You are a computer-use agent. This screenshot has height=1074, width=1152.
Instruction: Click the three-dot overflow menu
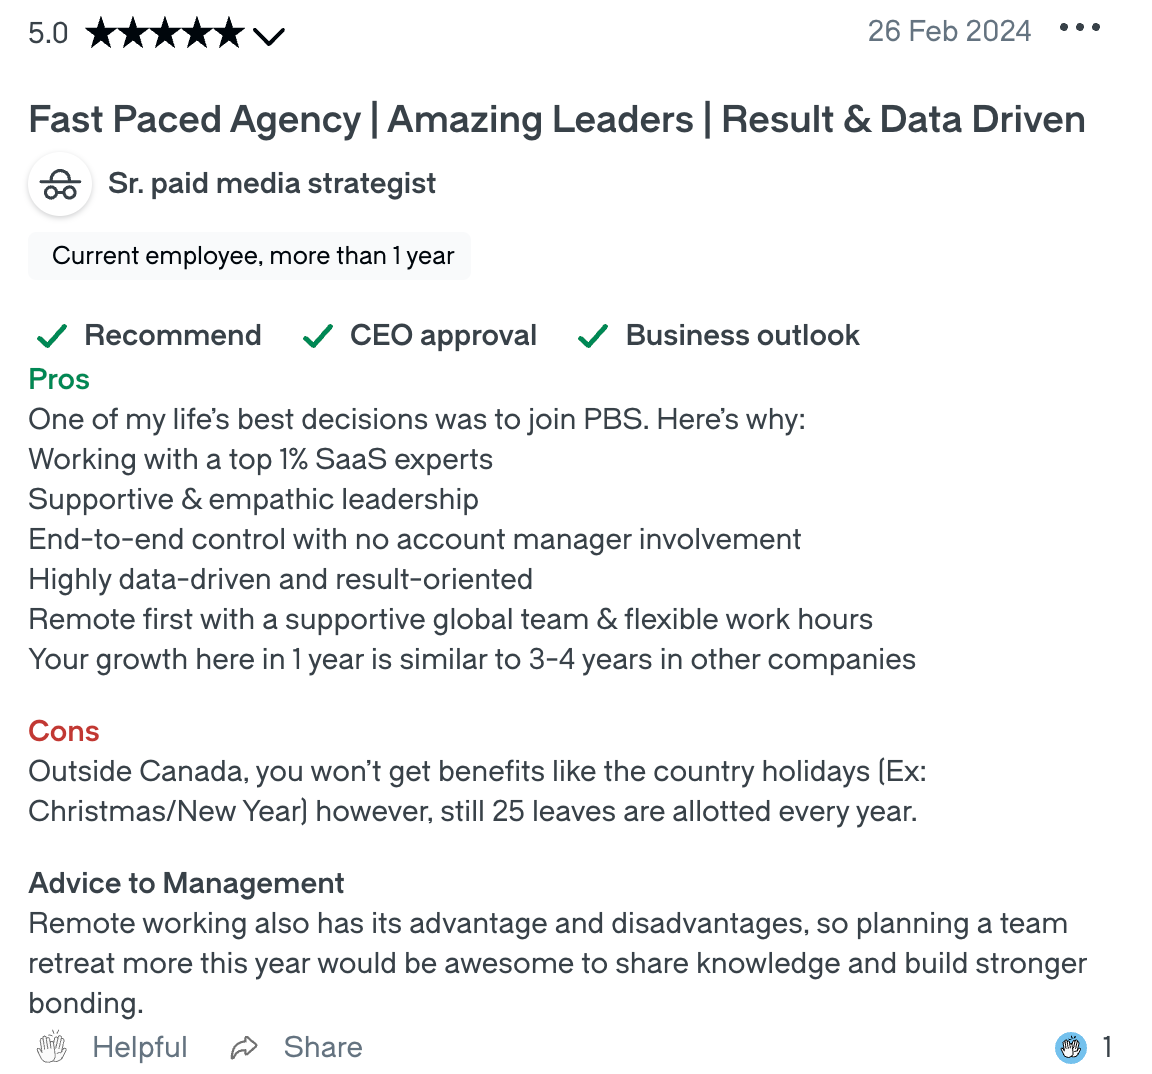tap(1079, 28)
